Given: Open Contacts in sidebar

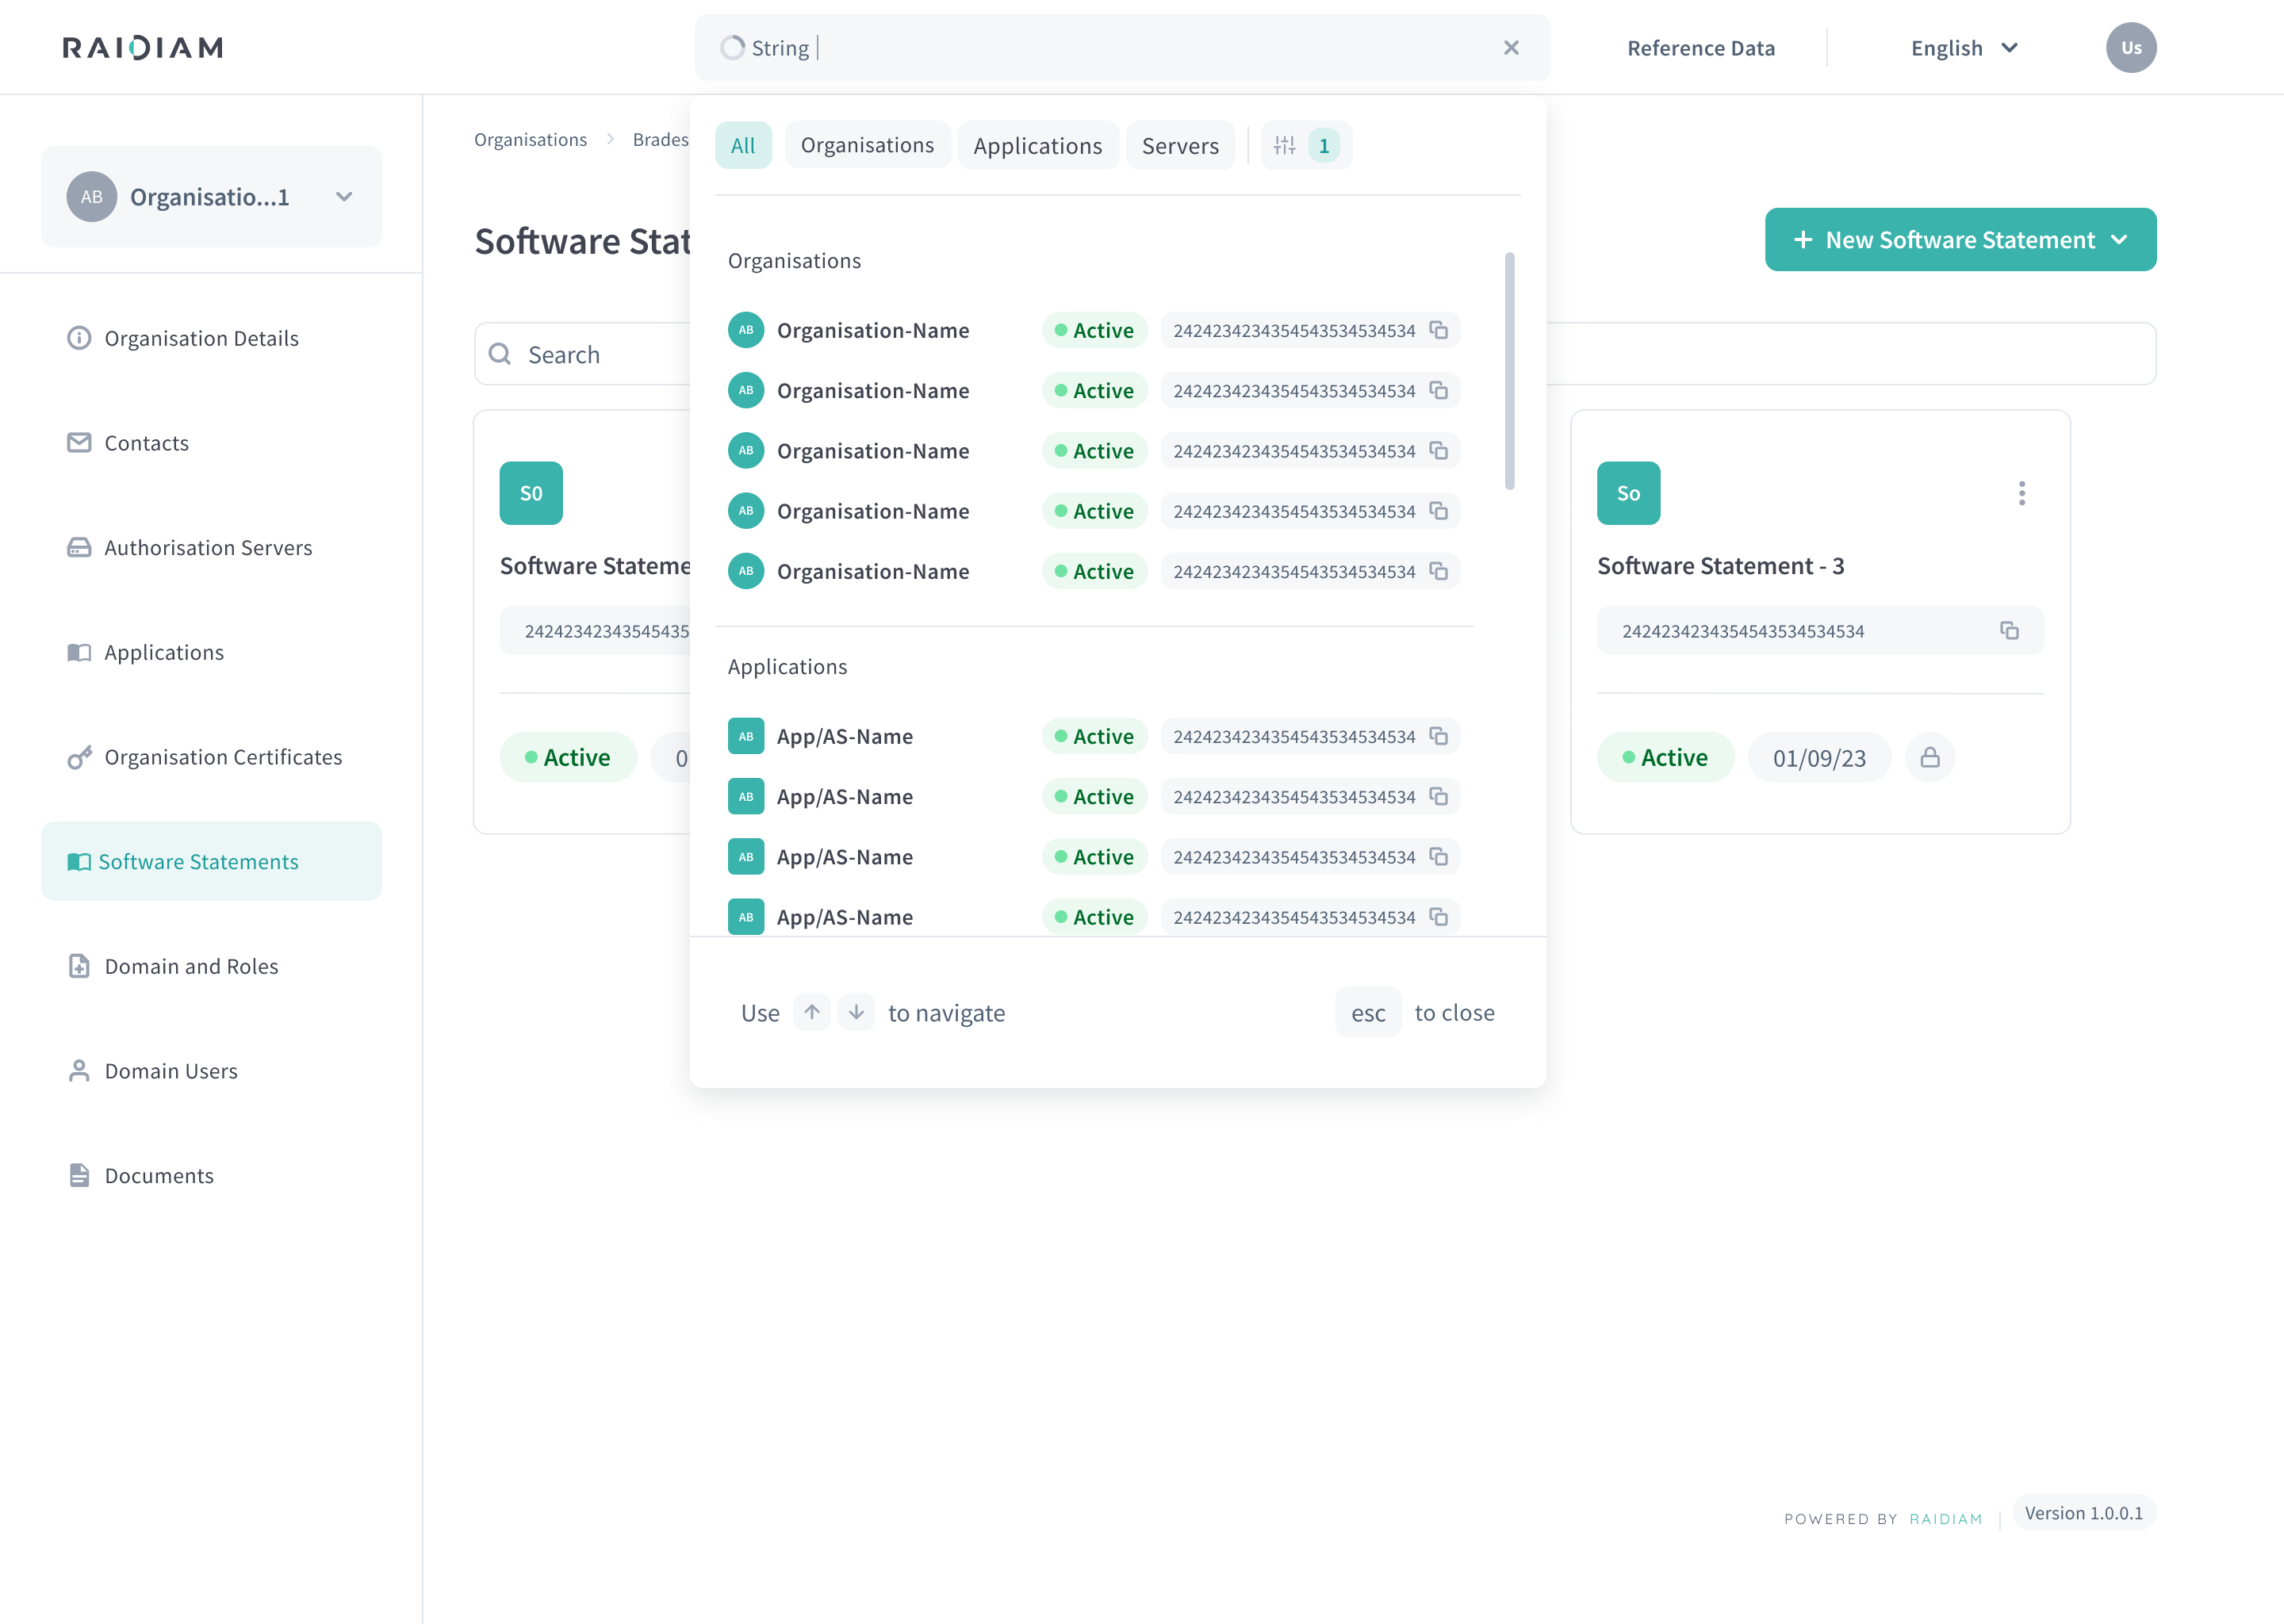Looking at the screenshot, I should click(x=212, y=443).
